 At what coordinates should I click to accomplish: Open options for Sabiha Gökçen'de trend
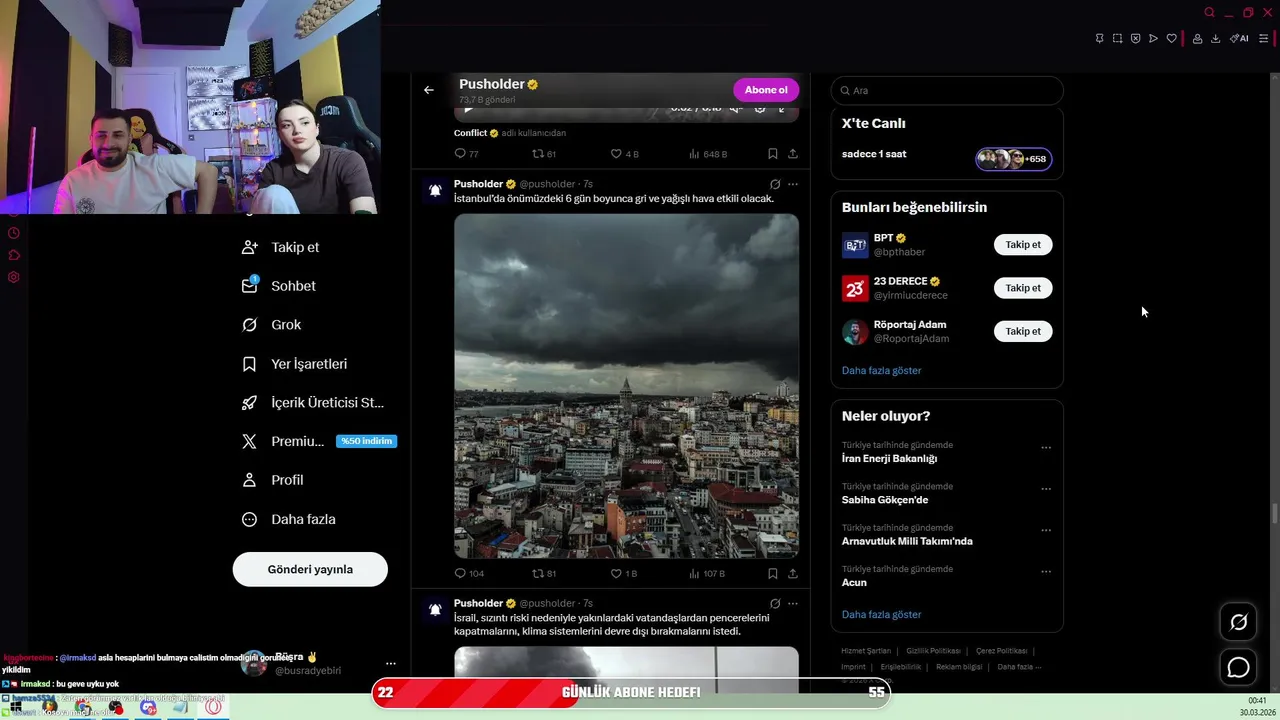pos(1046,489)
